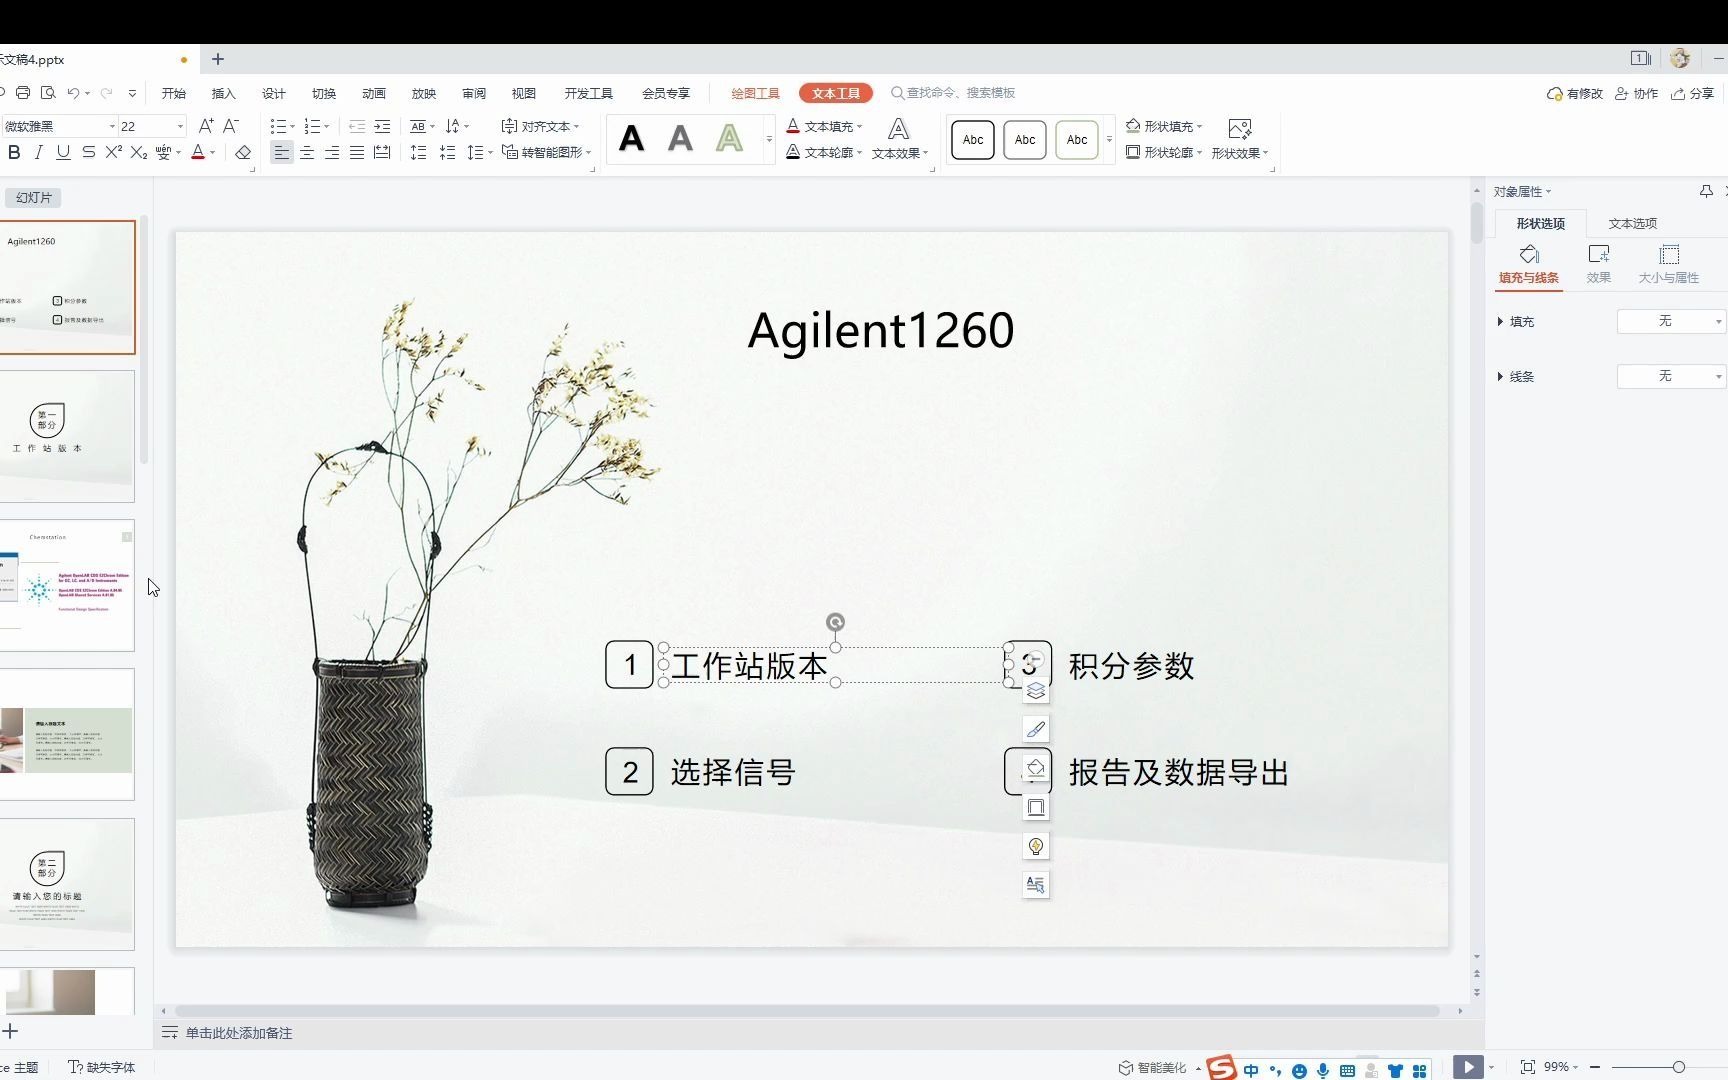Toggle italic formatting
The height and width of the screenshot is (1080, 1728).
[38, 152]
